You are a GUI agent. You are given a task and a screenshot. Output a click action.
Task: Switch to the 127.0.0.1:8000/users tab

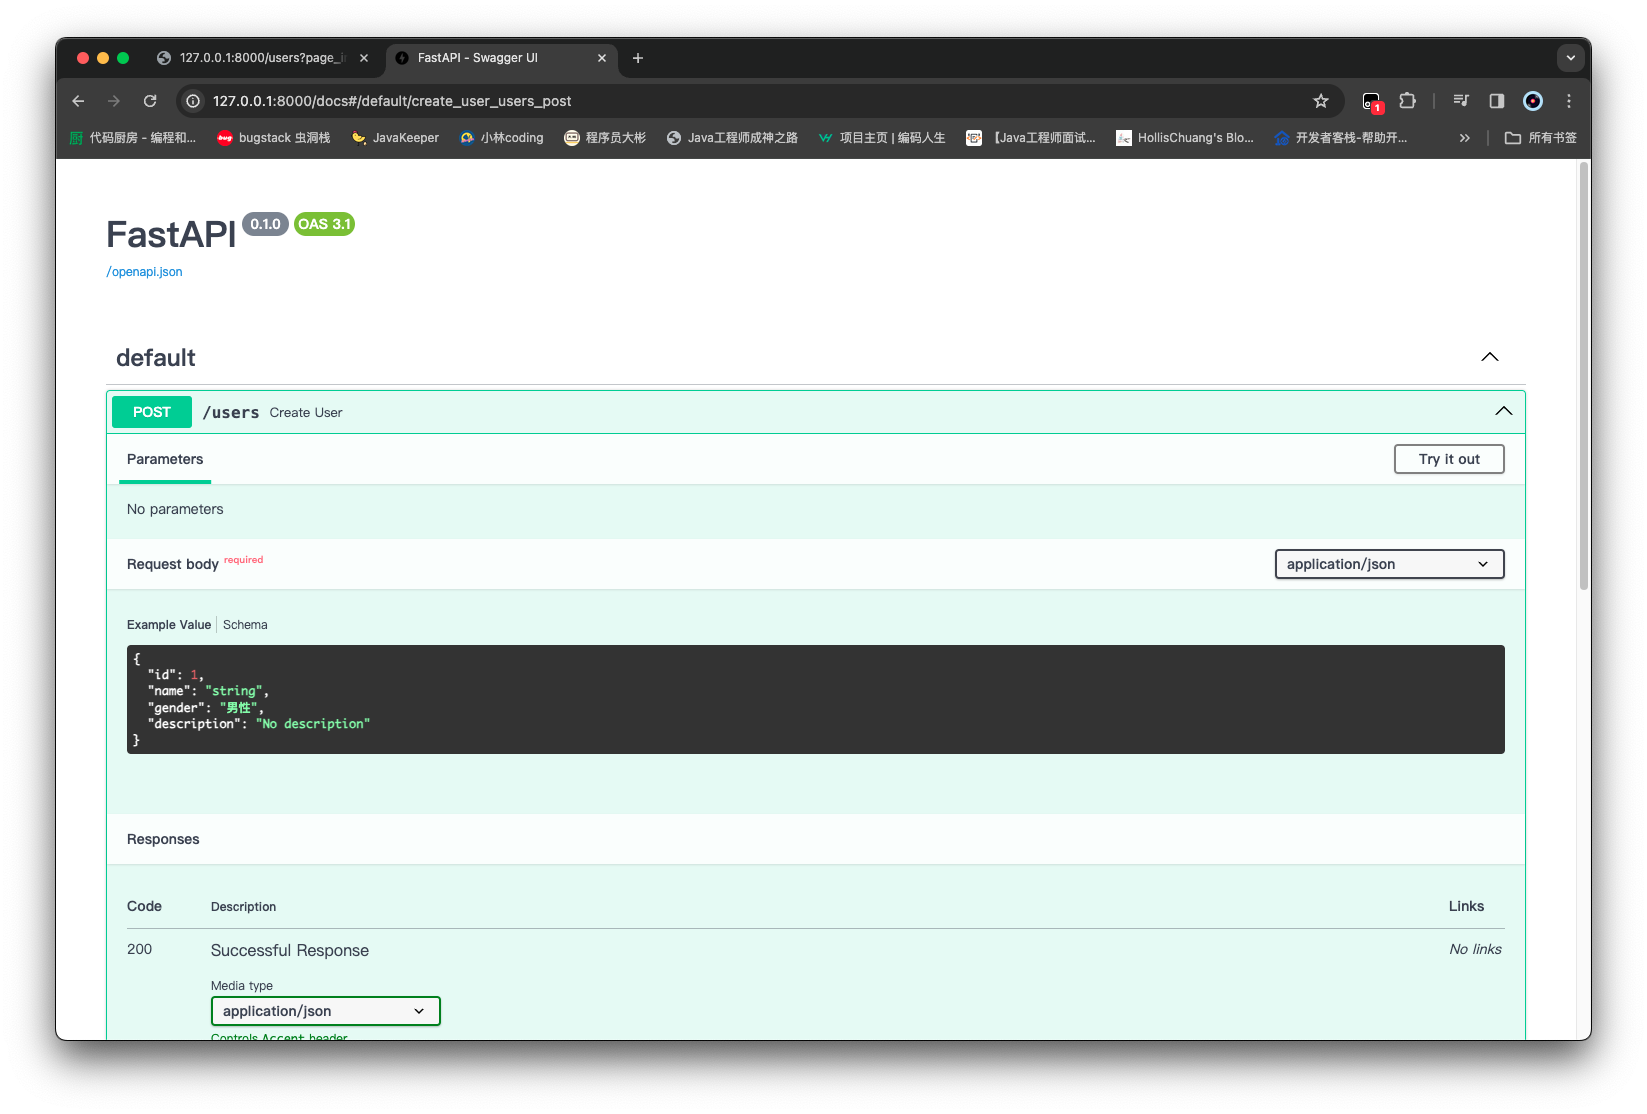(x=263, y=58)
